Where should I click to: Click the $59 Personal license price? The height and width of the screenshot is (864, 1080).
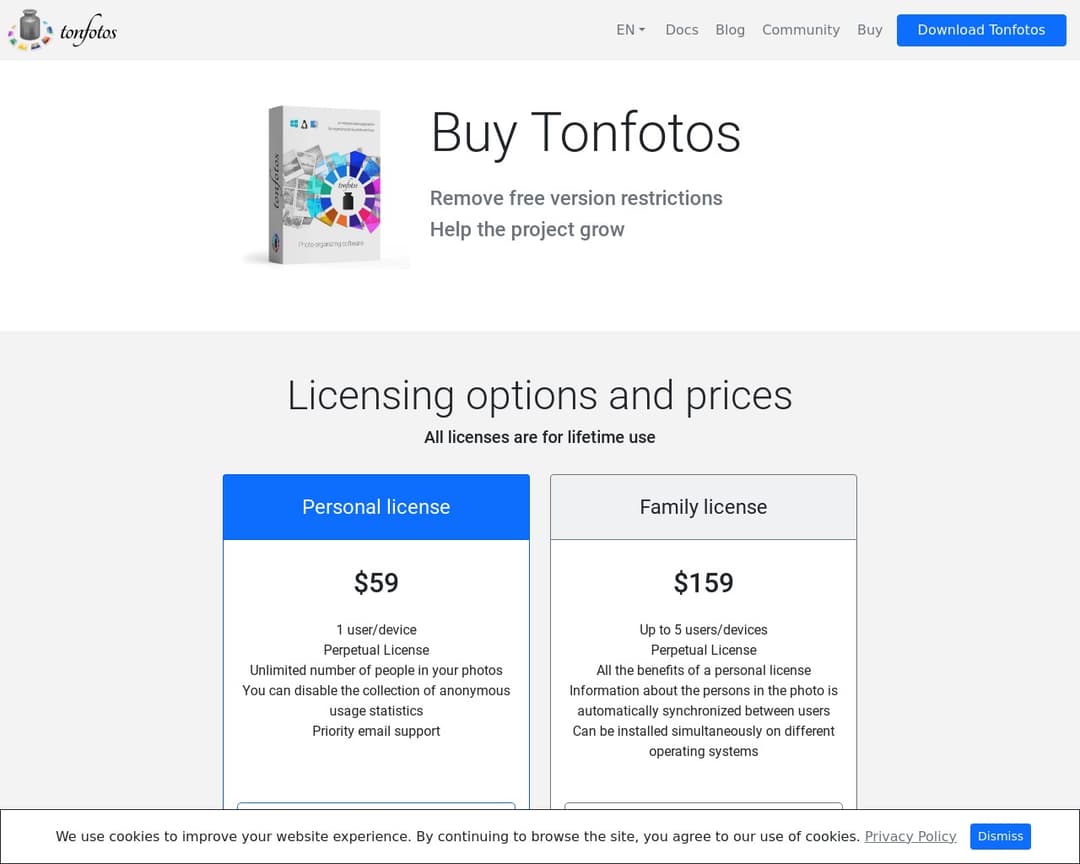click(x=376, y=582)
